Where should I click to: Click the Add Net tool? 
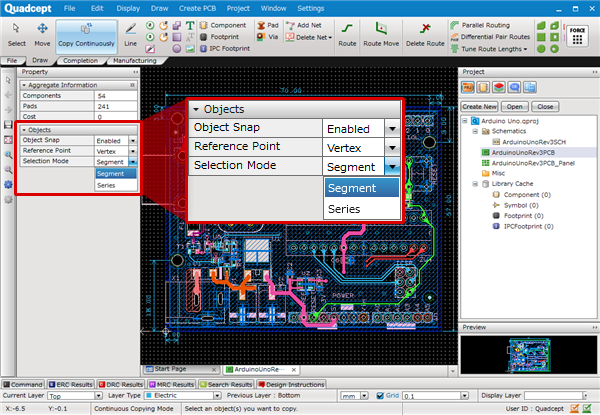[x=304, y=25]
